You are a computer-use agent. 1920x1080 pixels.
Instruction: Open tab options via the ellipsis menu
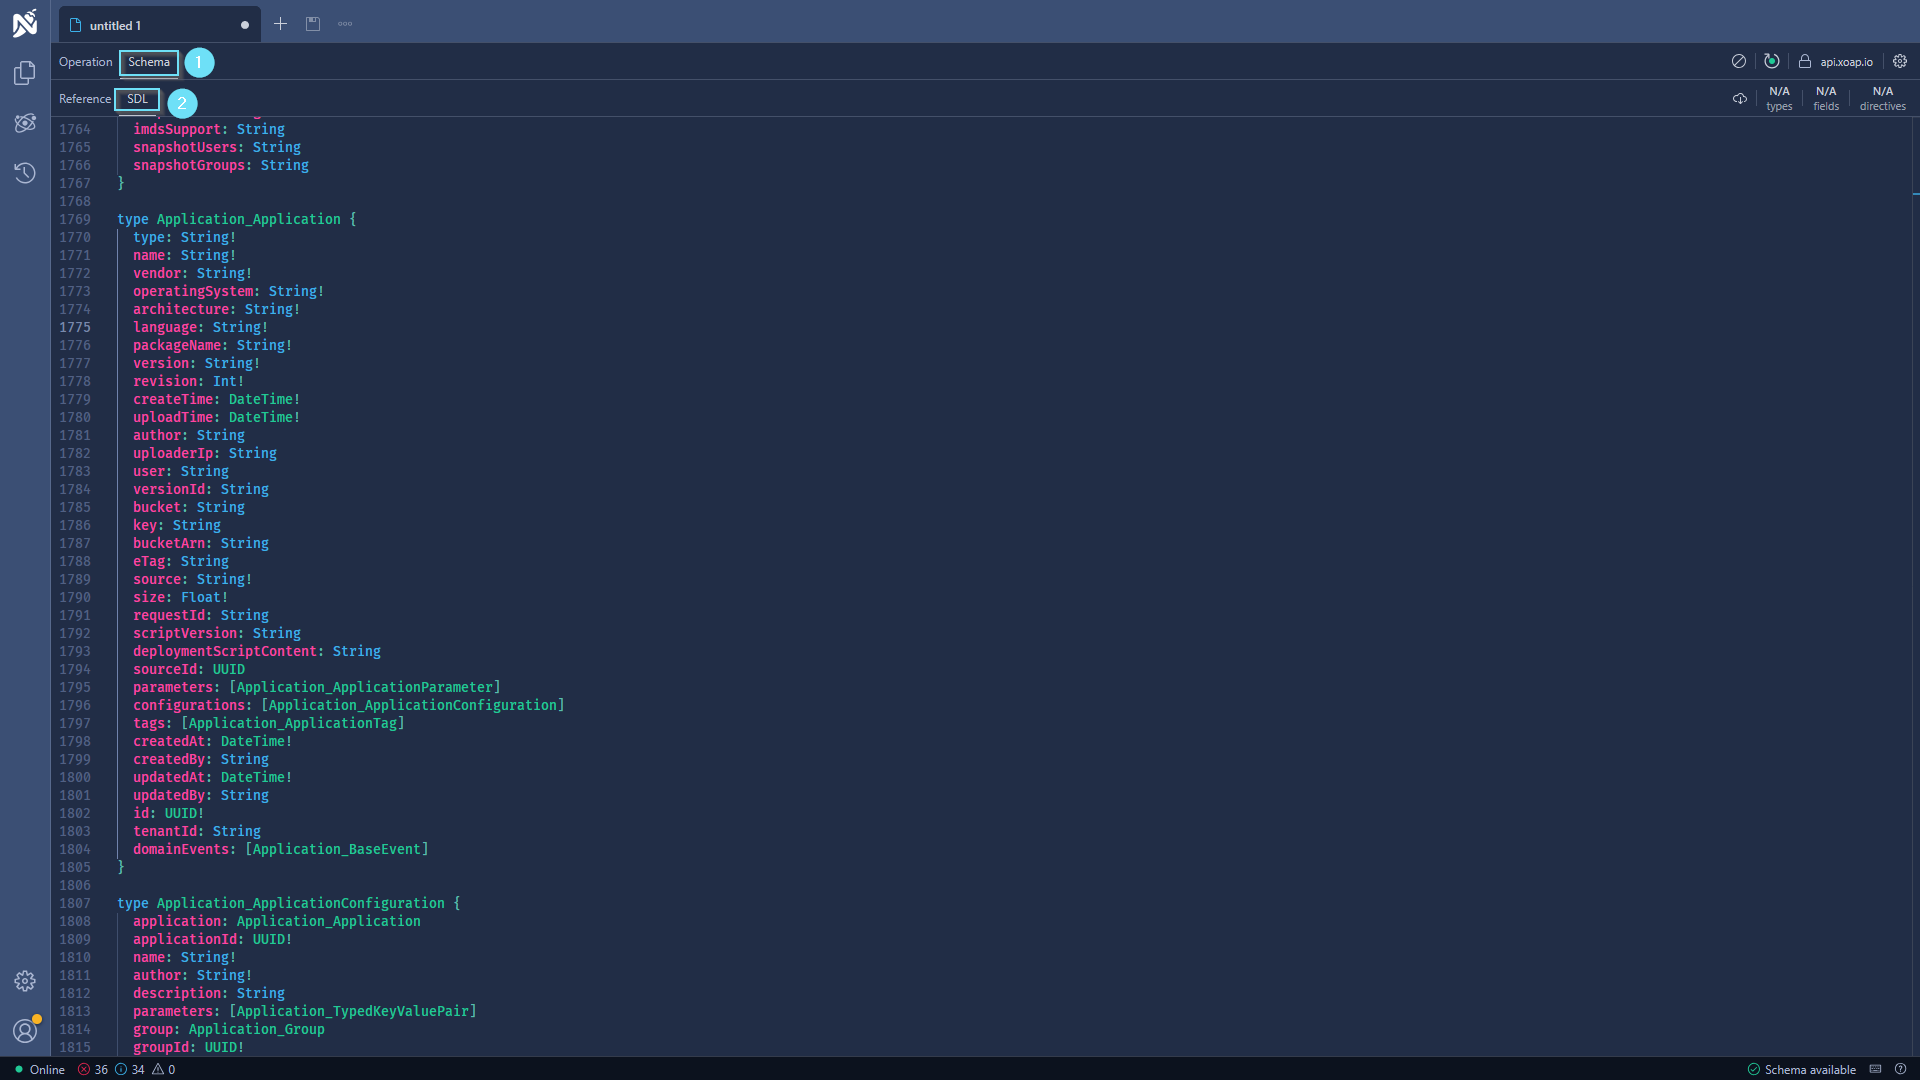click(x=345, y=23)
